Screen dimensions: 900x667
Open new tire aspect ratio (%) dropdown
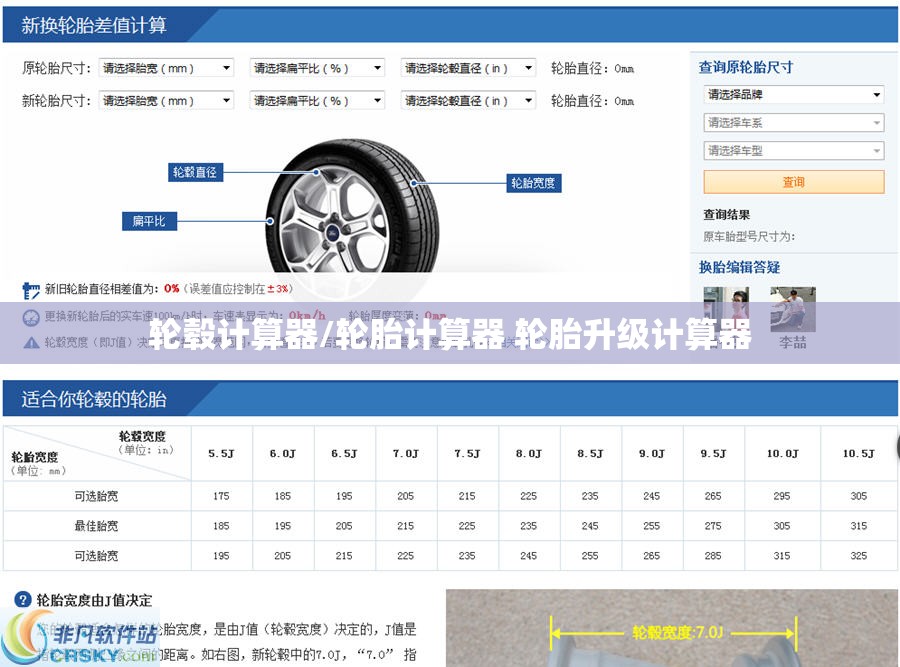317,101
